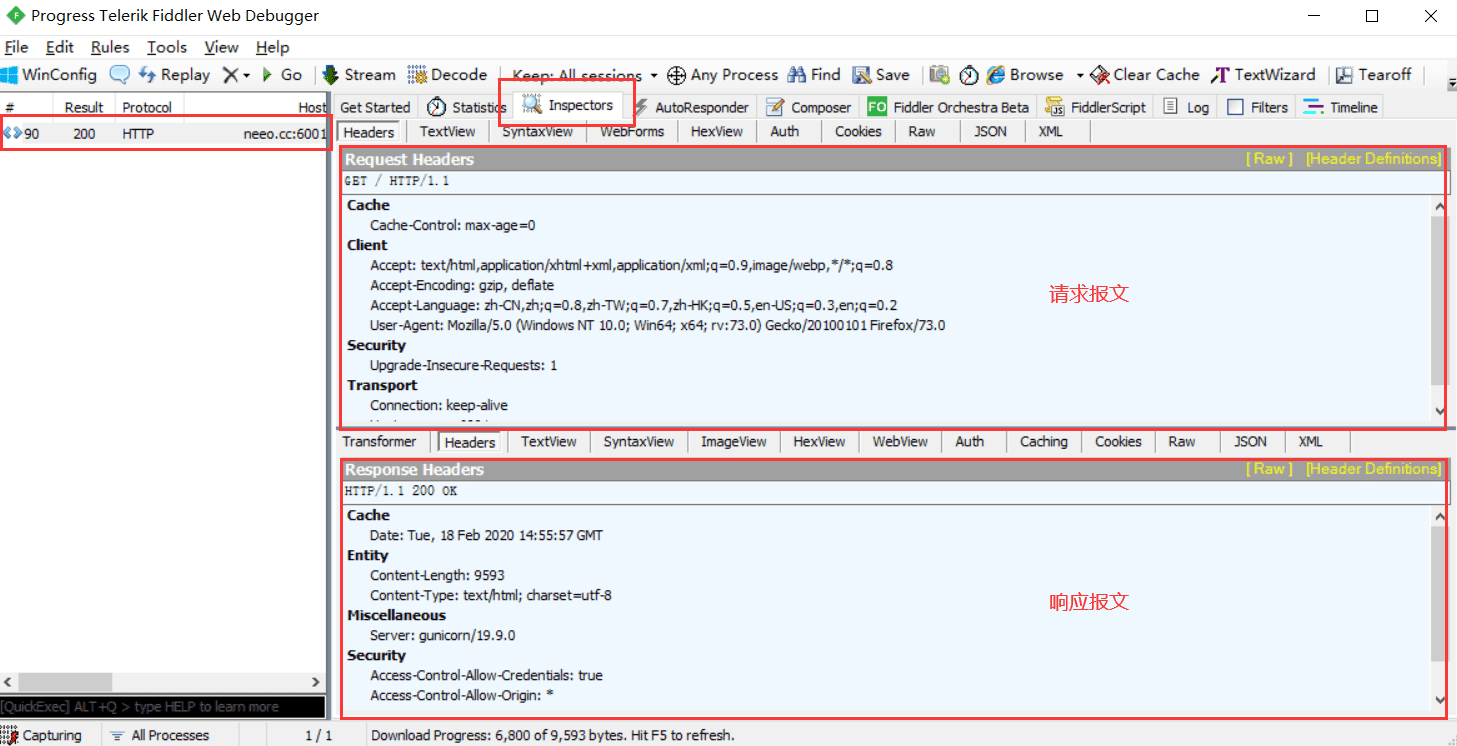This screenshot has width=1457, height=746.
Task: Toggle the Decode option
Action: [447, 75]
